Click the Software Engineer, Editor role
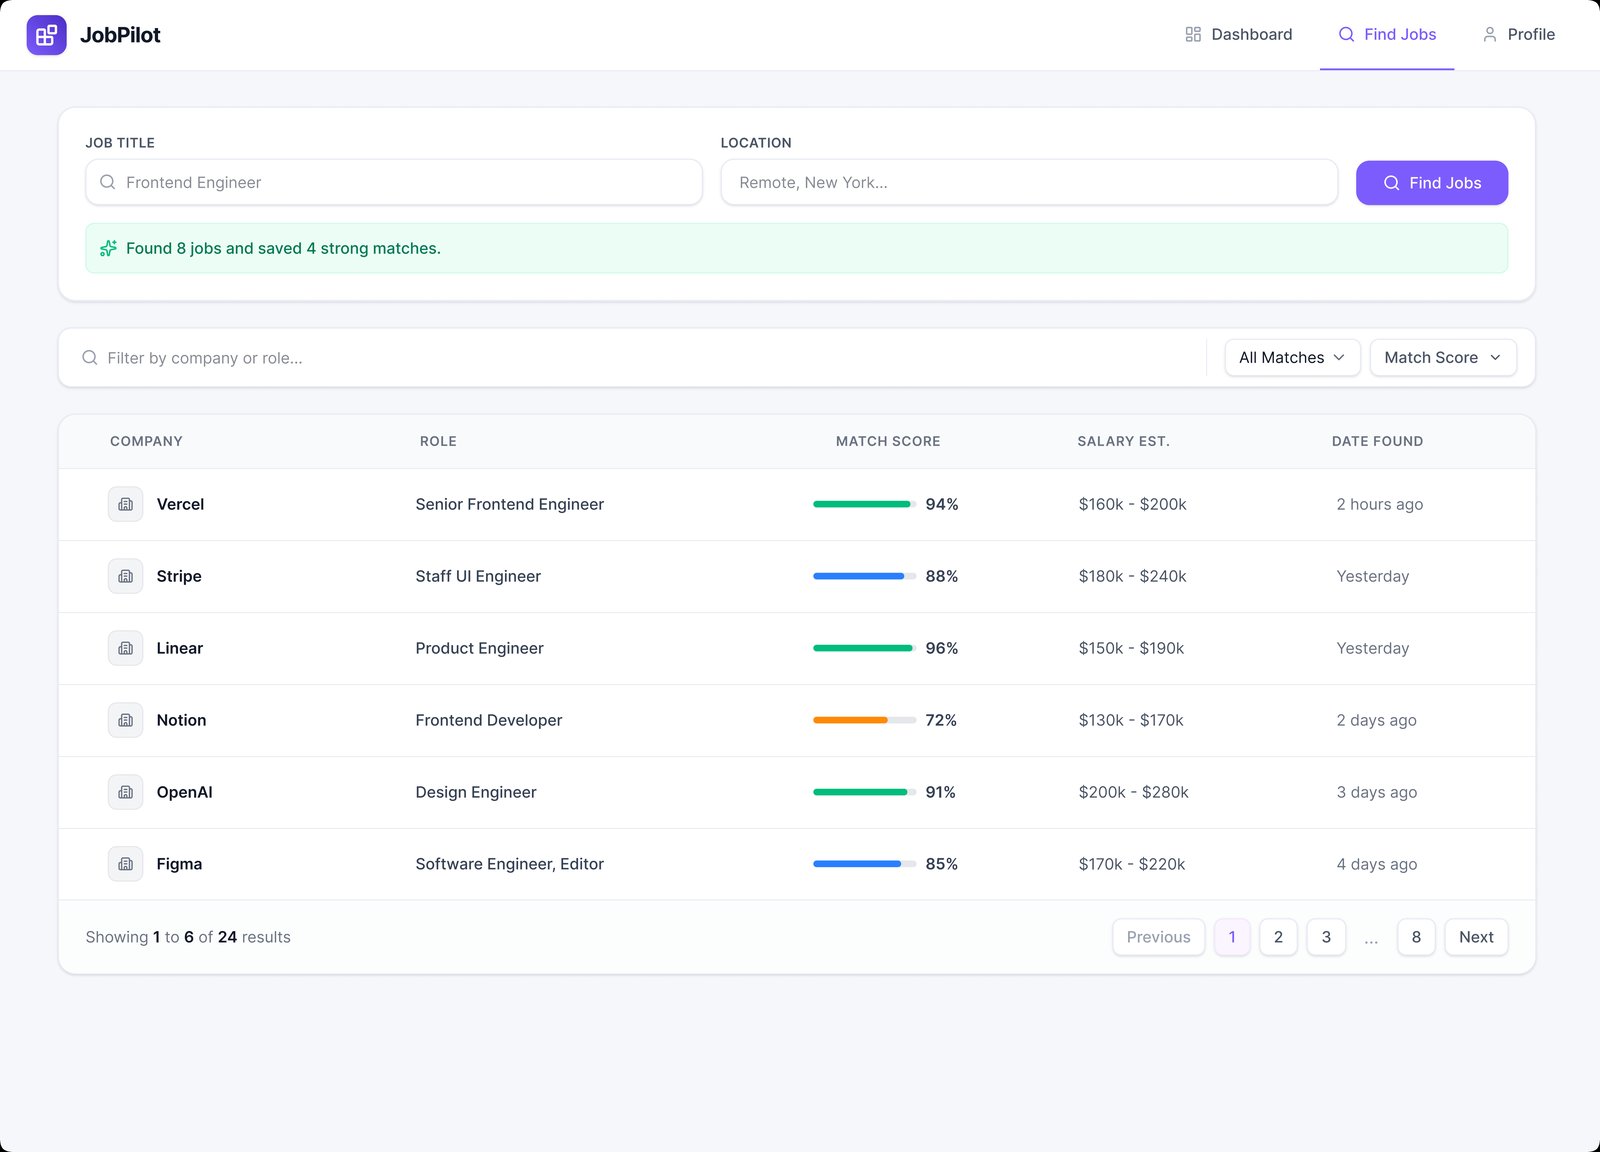This screenshot has height=1152, width=1600. (x=510, y=864)
